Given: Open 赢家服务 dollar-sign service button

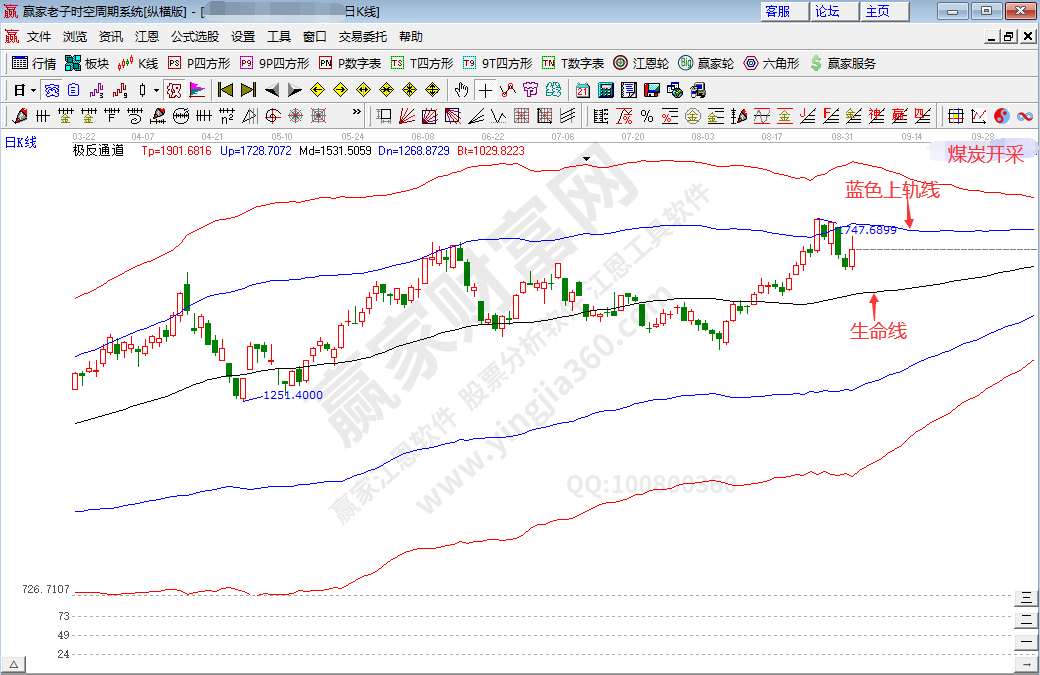Looking at the screenshot, I should click(x=842, y=63).
